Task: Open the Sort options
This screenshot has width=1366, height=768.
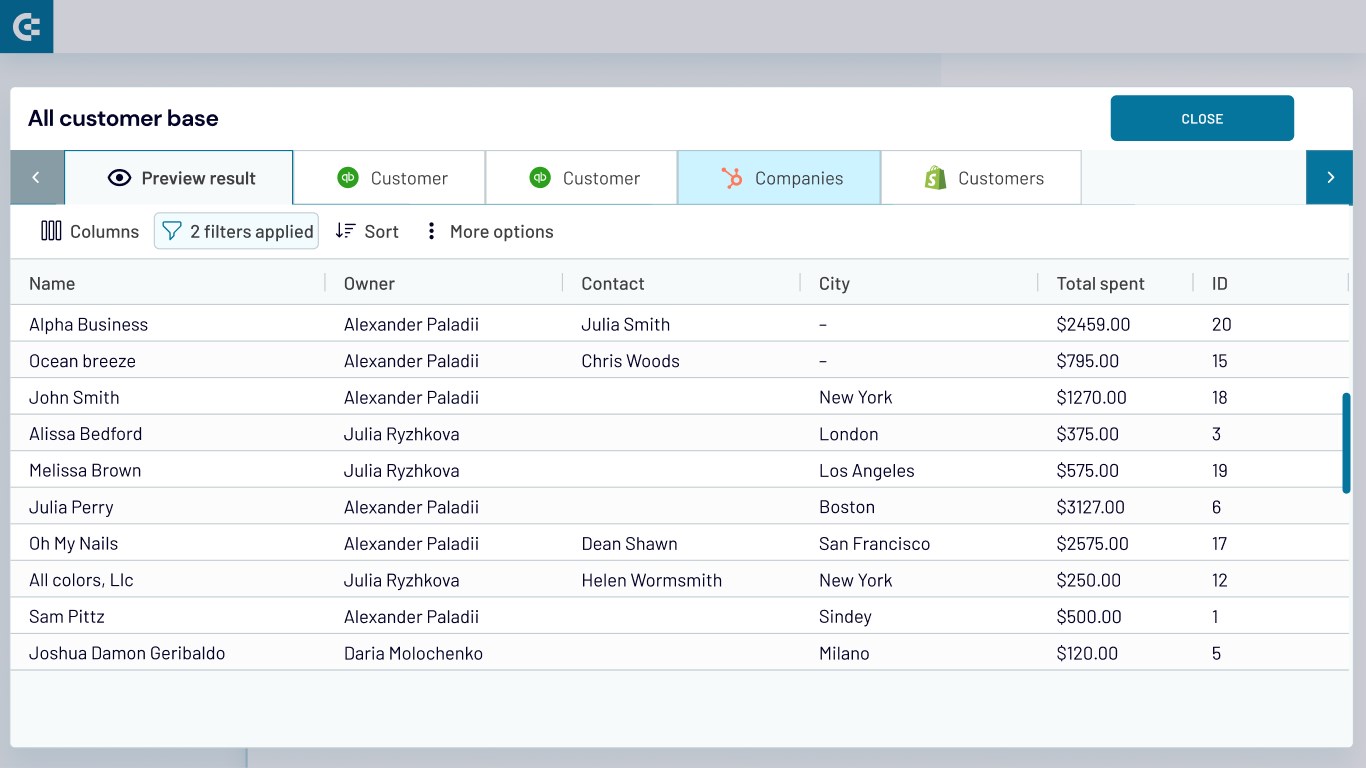Action: [367, 231]
